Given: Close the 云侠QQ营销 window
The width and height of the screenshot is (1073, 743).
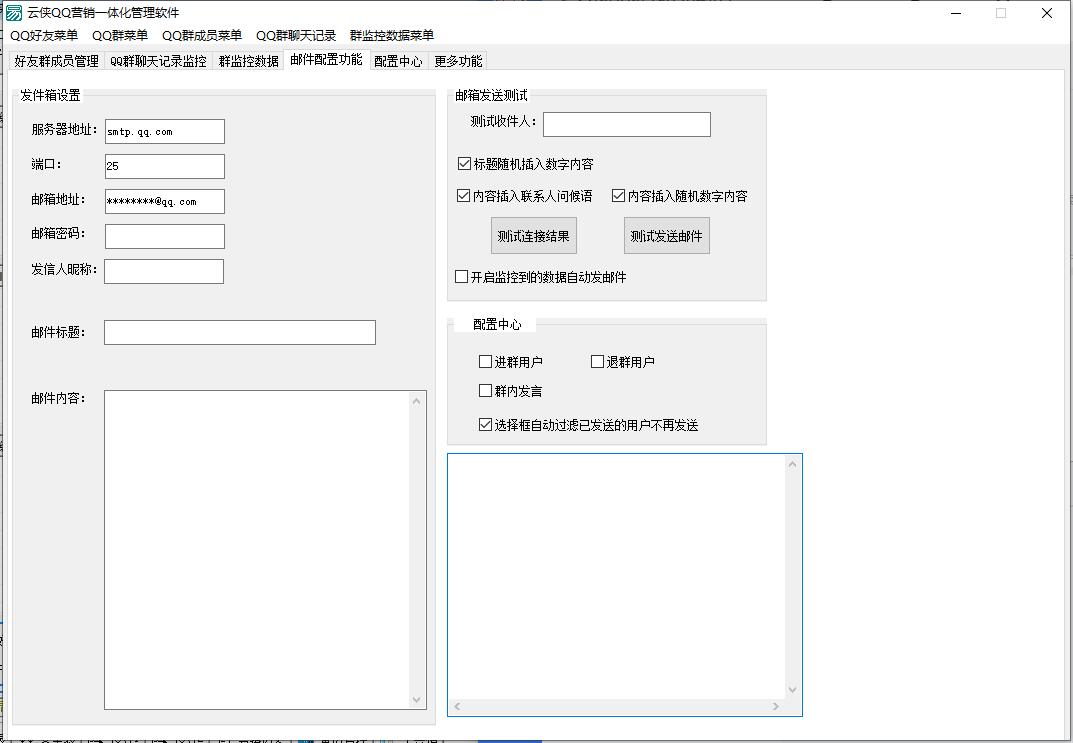Looking at the screenshot, I should click(1046, 13).
